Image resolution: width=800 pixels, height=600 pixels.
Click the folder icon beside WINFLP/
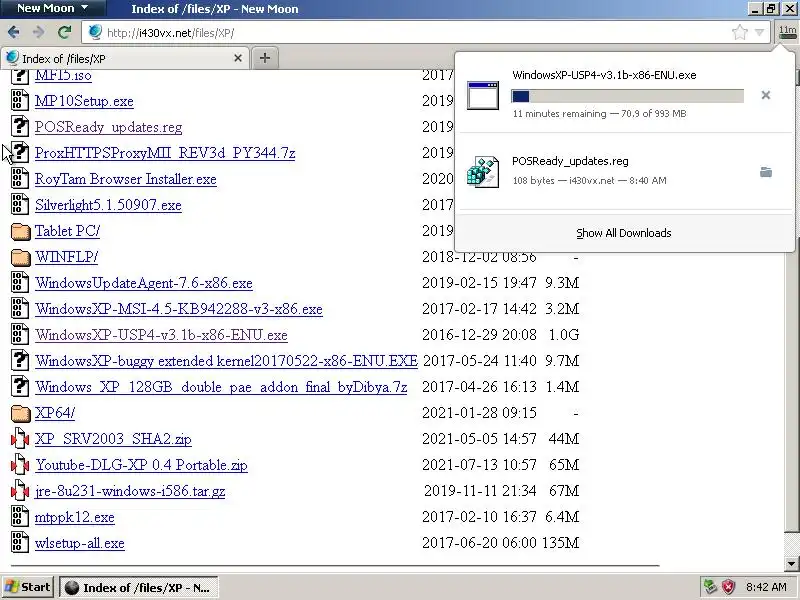pyautogui.click(x=20, y=257)
